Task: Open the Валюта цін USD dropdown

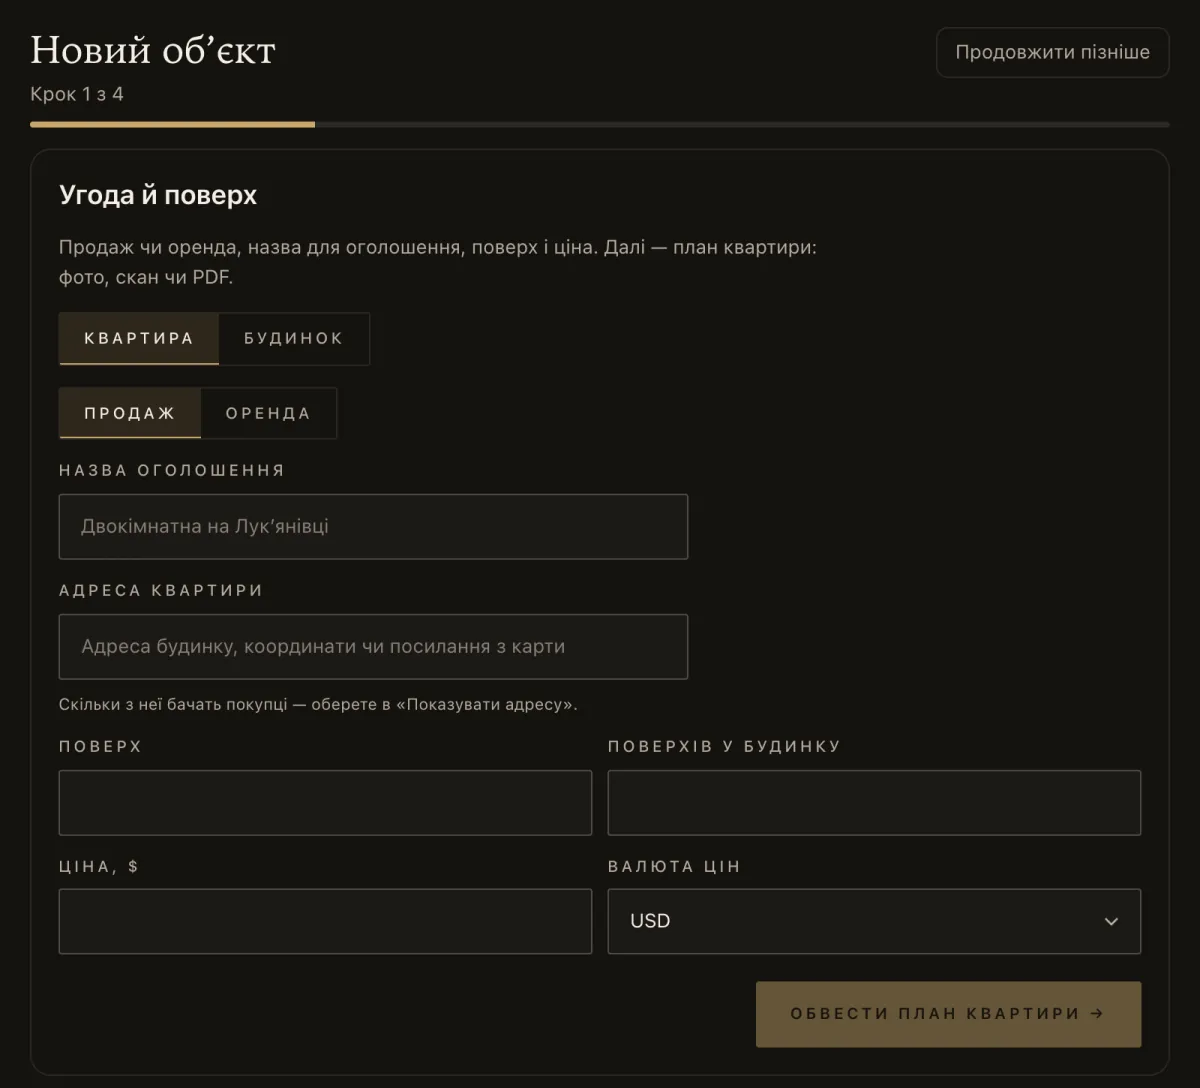Action: tap(874, 921)
